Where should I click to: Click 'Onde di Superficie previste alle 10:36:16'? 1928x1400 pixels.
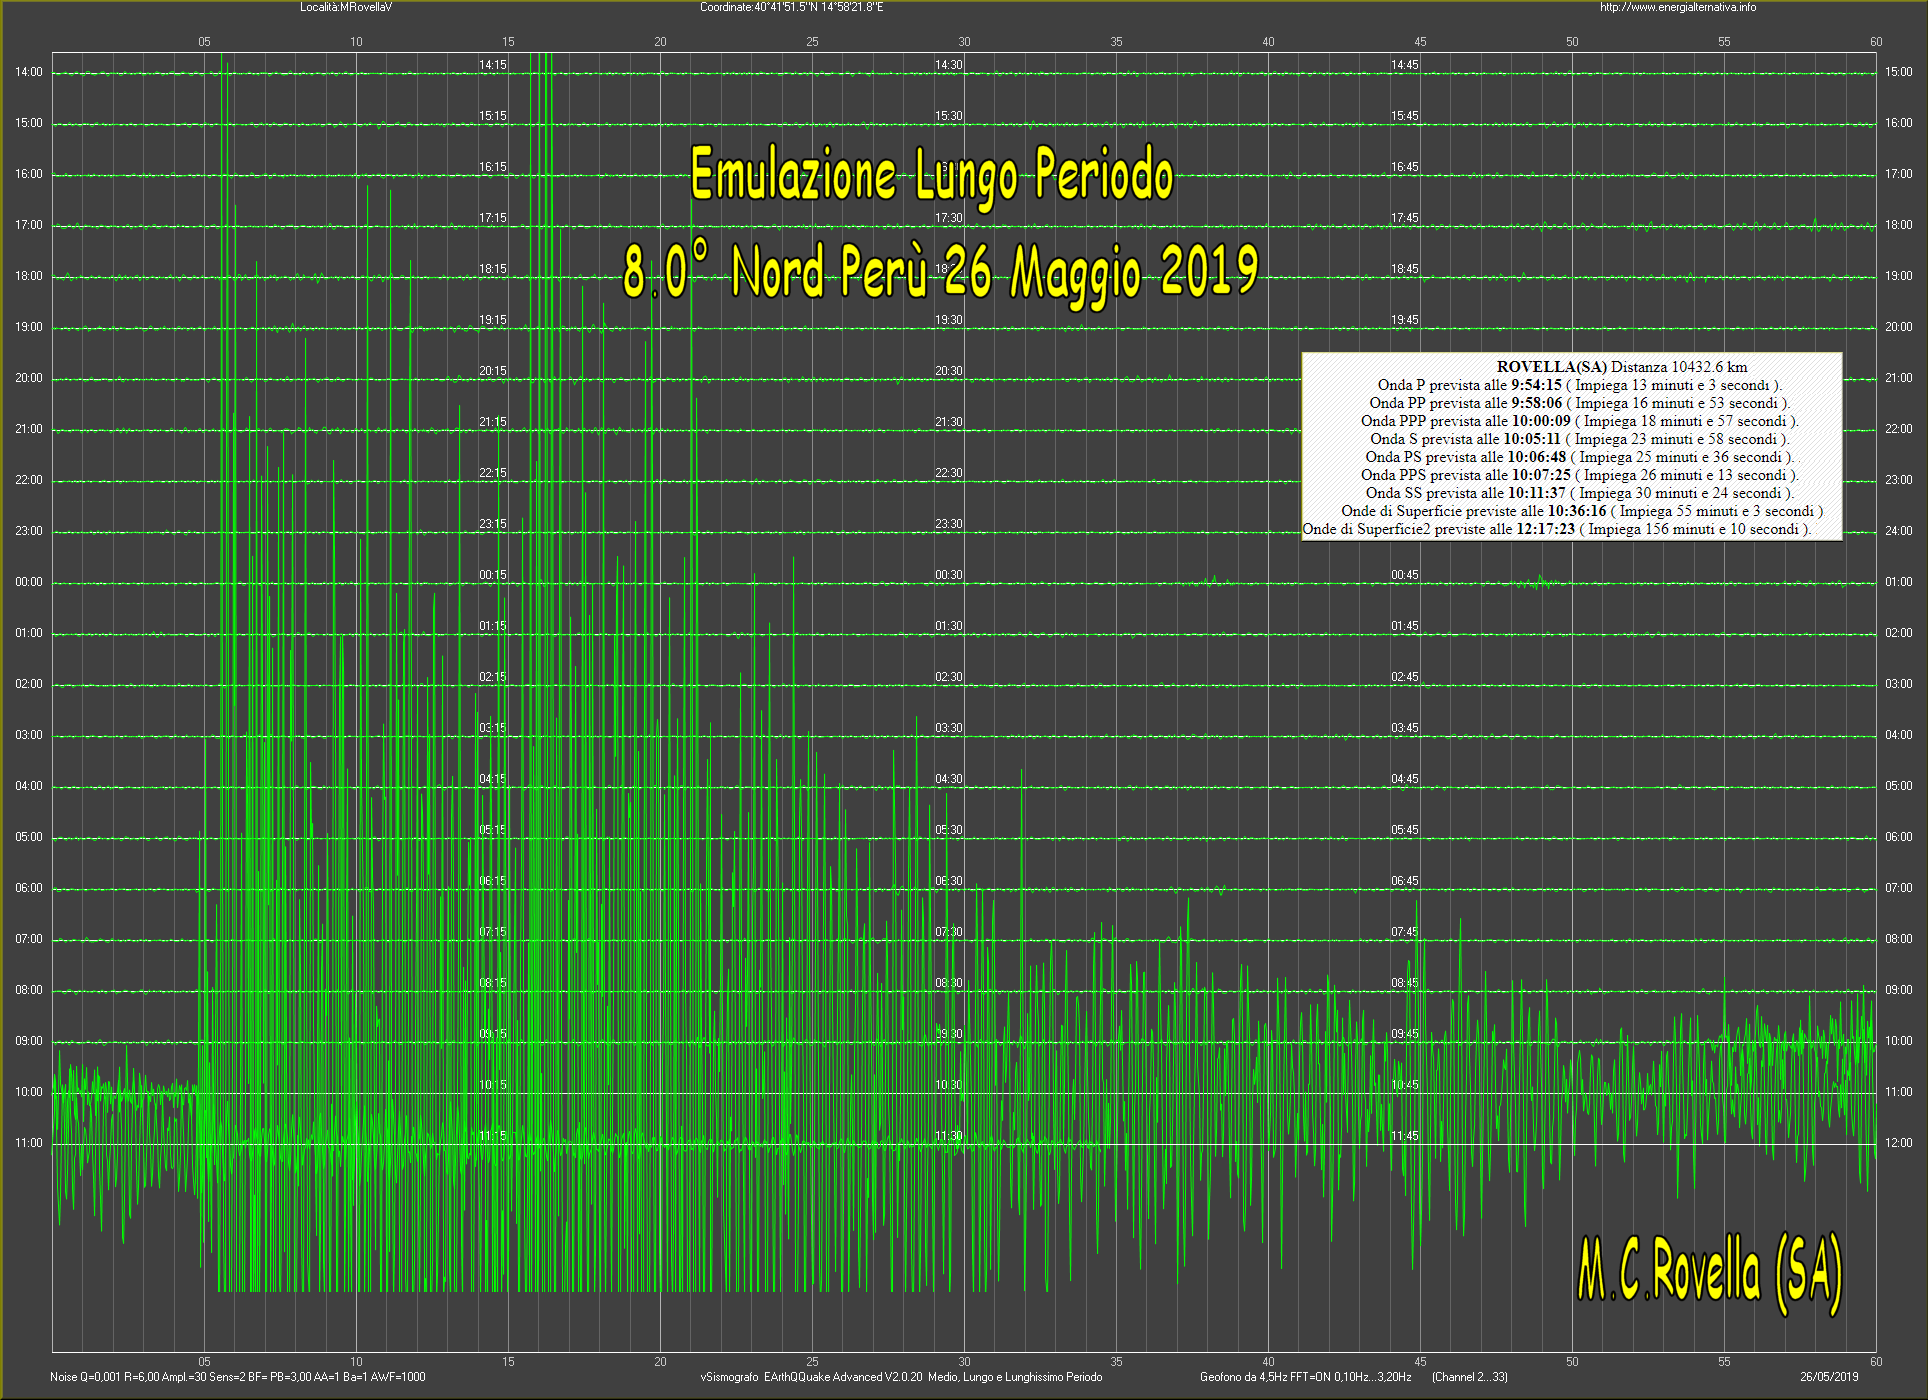[1582, 511]
